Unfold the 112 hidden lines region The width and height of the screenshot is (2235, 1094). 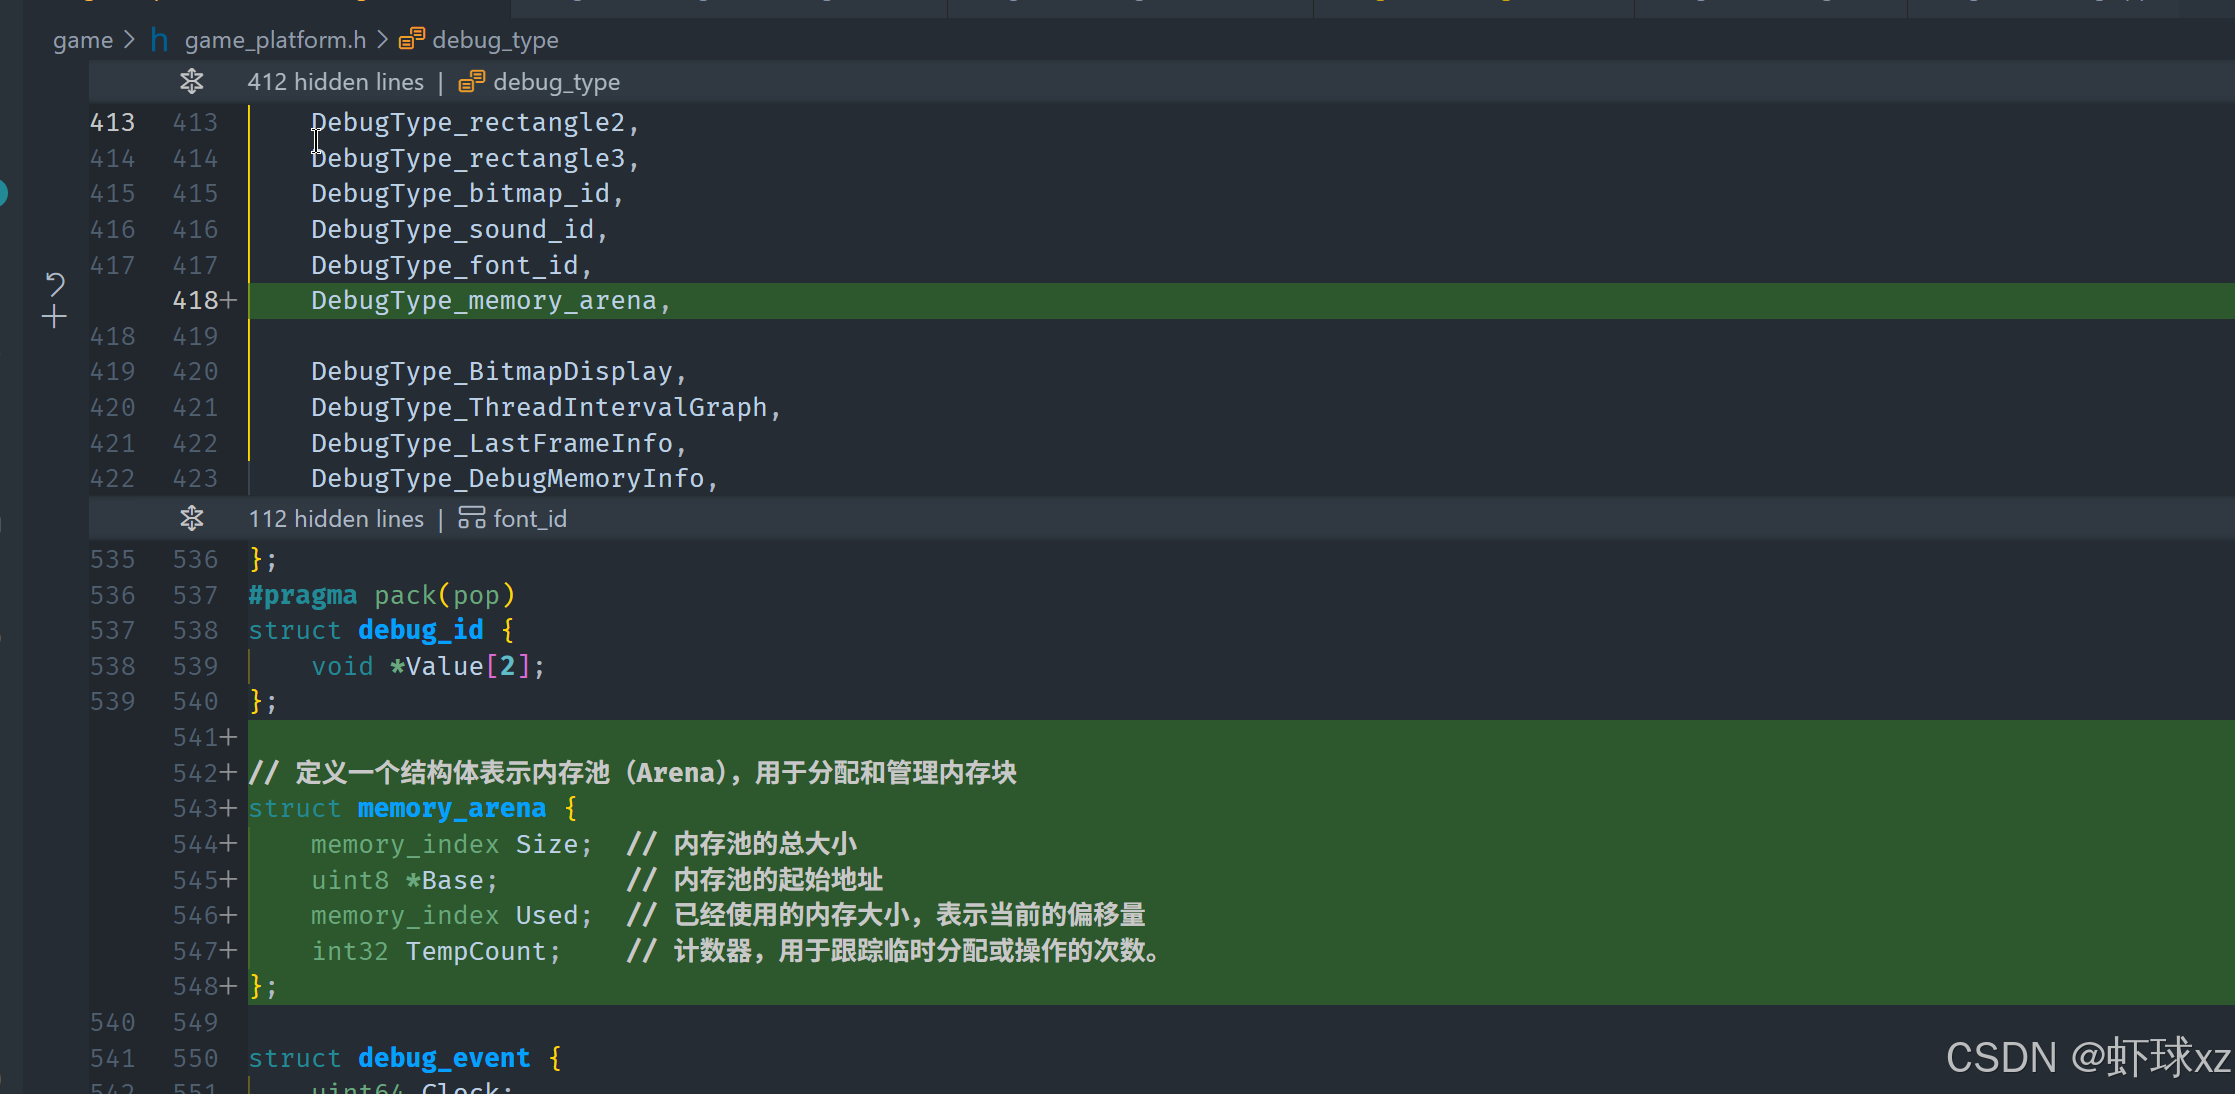[x=191, y=518]
